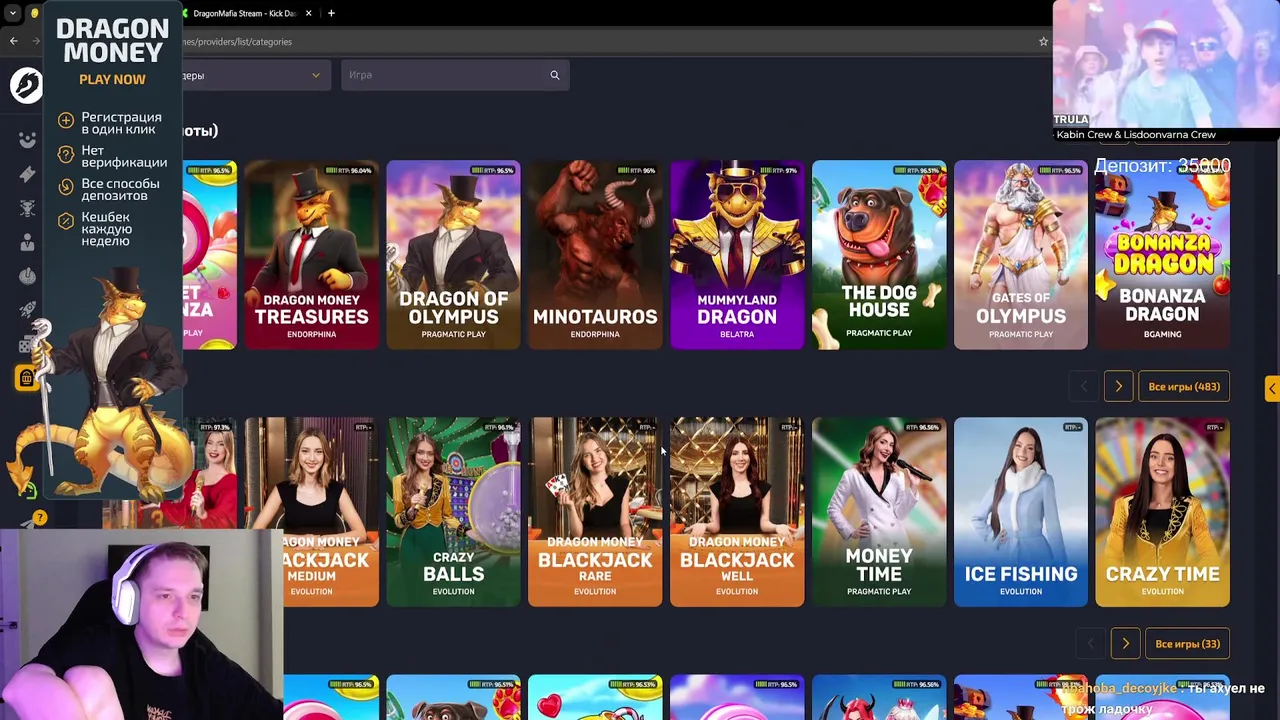Select the ticket icon in sidebar
The image size is (1280, 720).
pyautogui.click(x=27, y=174)
